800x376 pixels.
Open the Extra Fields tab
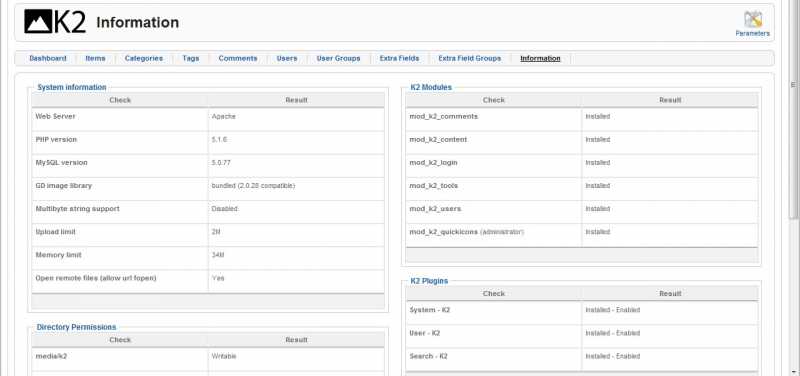click(x=399, y=58)
